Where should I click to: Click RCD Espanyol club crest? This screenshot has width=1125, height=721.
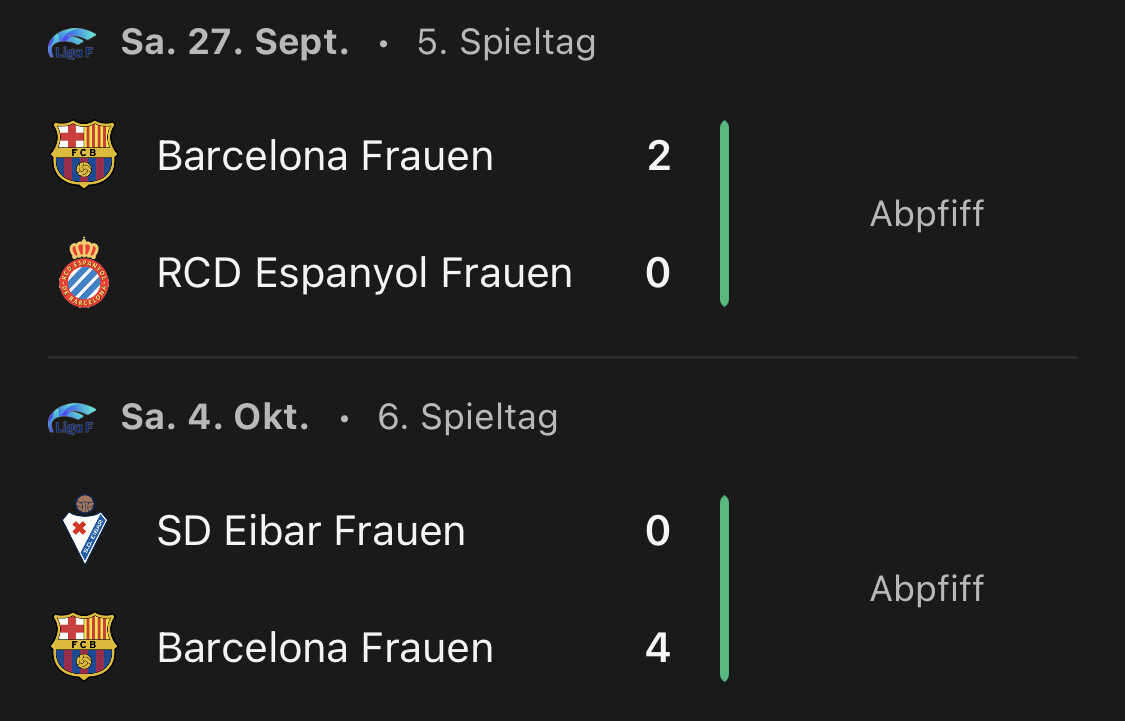84,272
